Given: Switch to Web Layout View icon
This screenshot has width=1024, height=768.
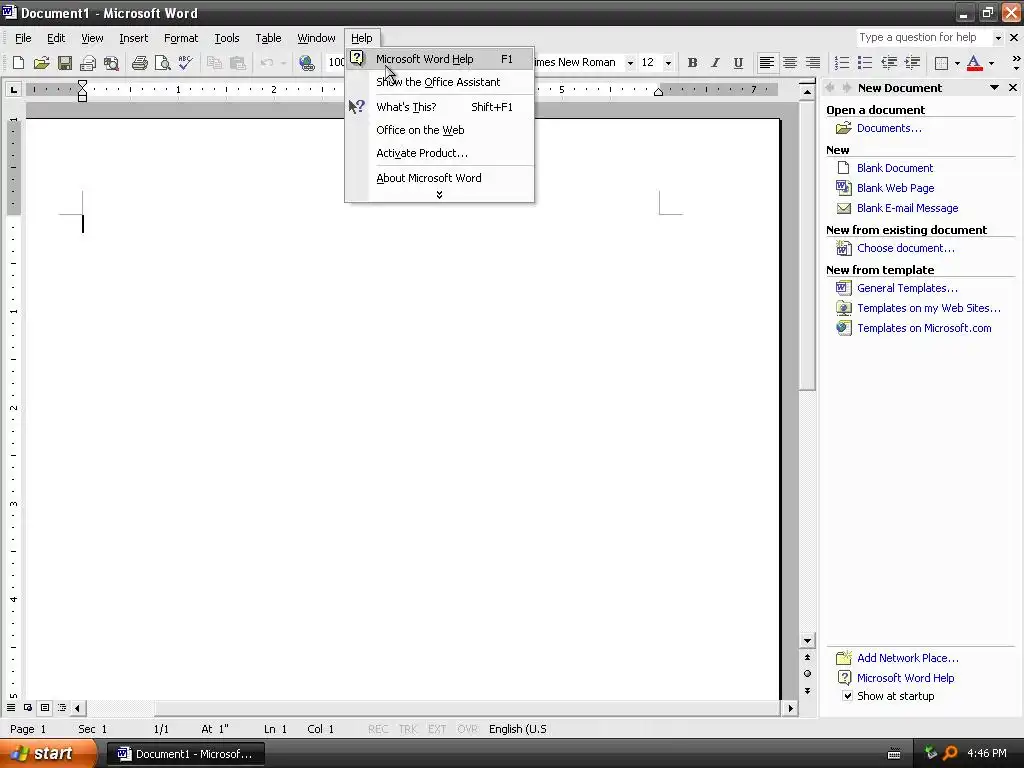Looking at the screenshot, I should (28, 707).
